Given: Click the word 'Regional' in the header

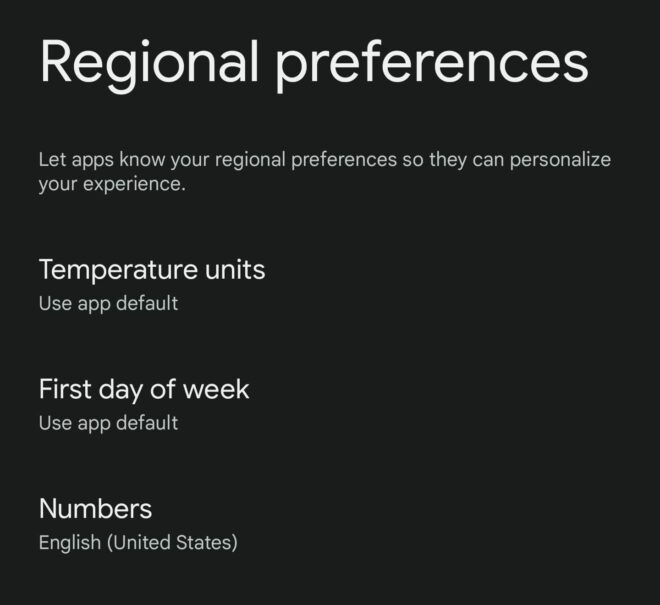Looking at the screenshot, I should pyautogui.click(x=149, y=65).
